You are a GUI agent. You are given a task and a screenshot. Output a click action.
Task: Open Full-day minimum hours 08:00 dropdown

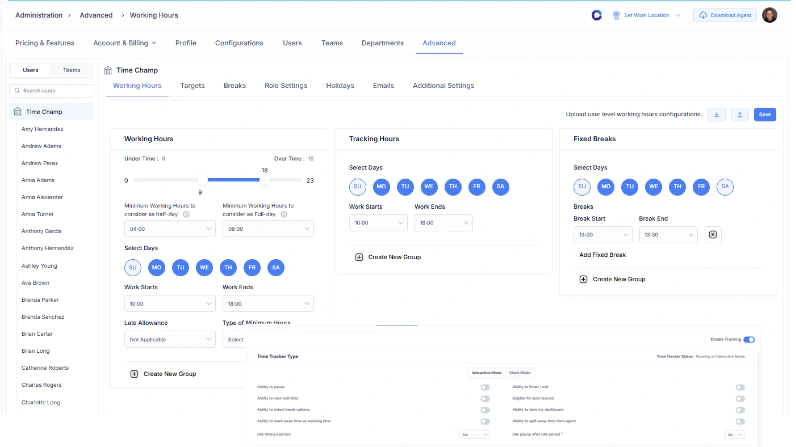coord(268,229)
